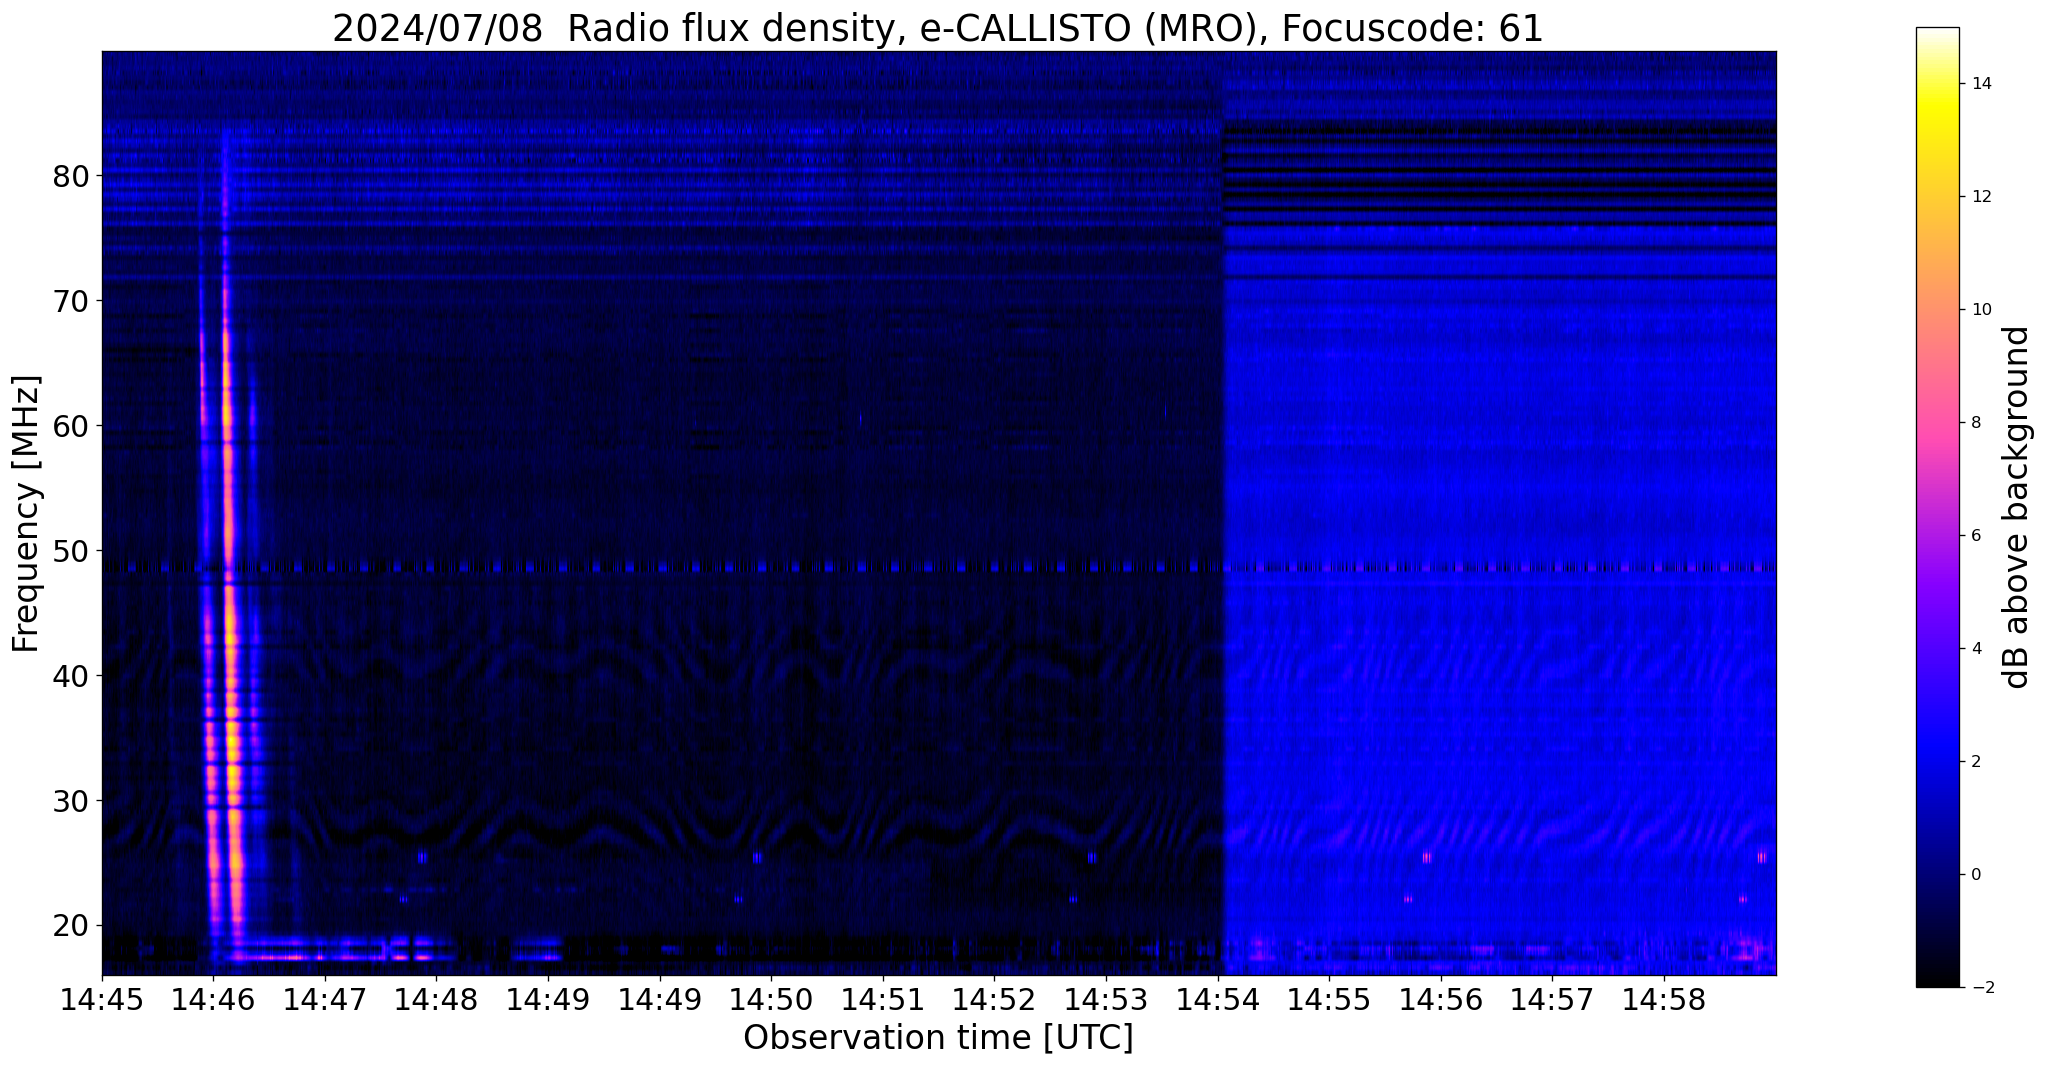Click the 20 MHz frequency tick label

tap(71, 926)
